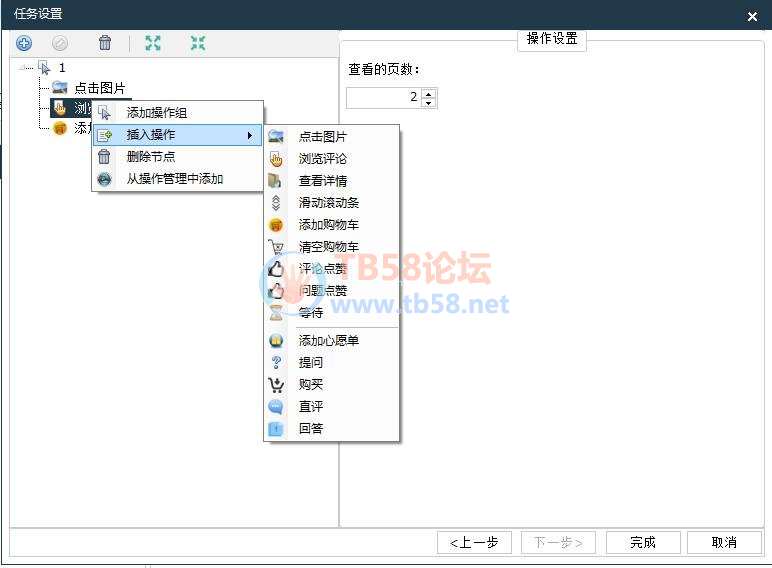
Task: Click the 取消 button
Action: point(724,542)
